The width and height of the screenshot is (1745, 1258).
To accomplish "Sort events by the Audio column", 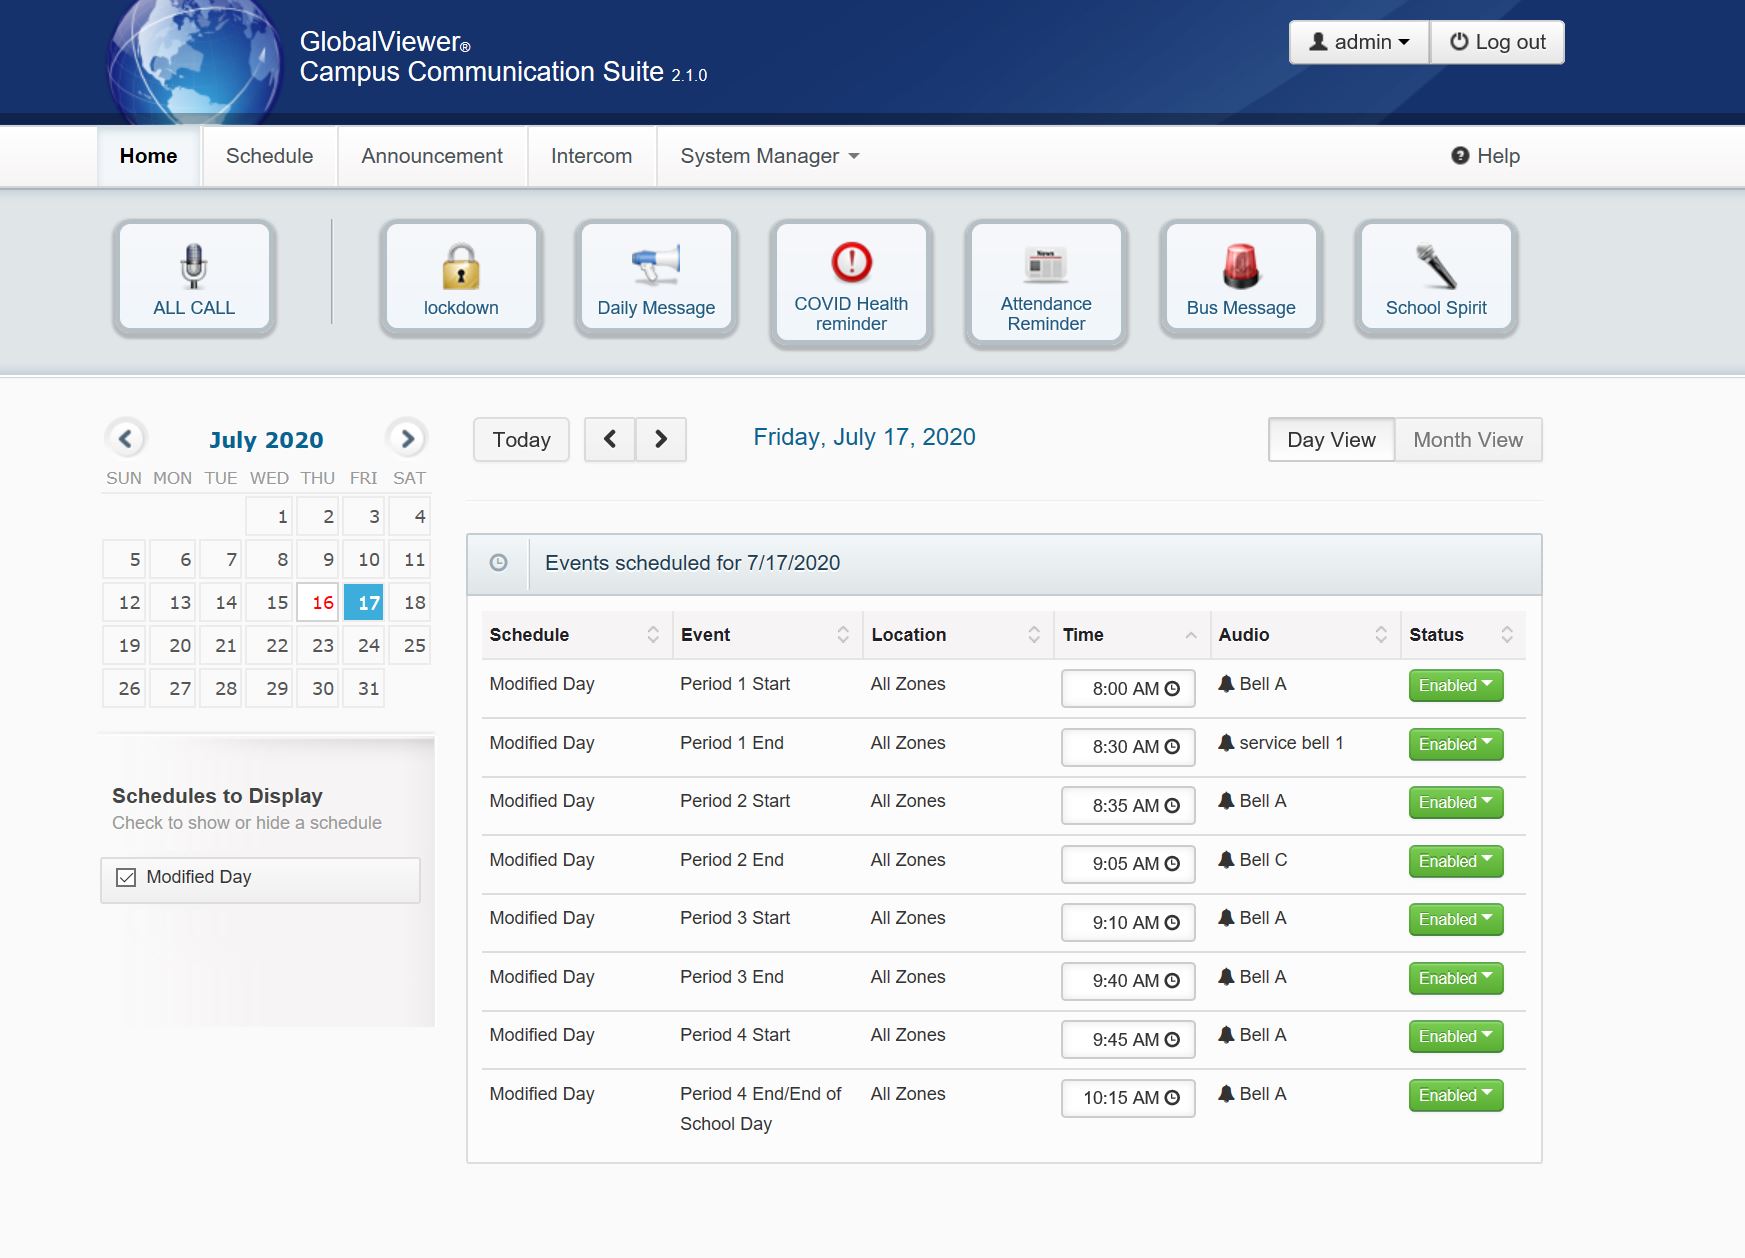I will [1305, 635].
